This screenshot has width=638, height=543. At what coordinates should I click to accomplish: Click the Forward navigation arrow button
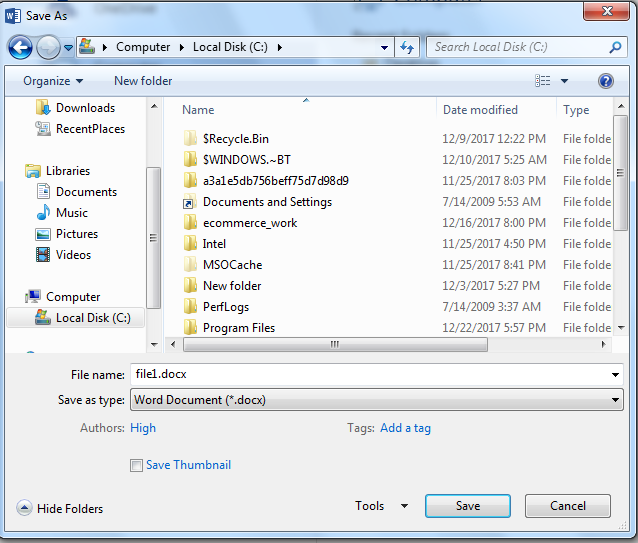pos(48,48)
